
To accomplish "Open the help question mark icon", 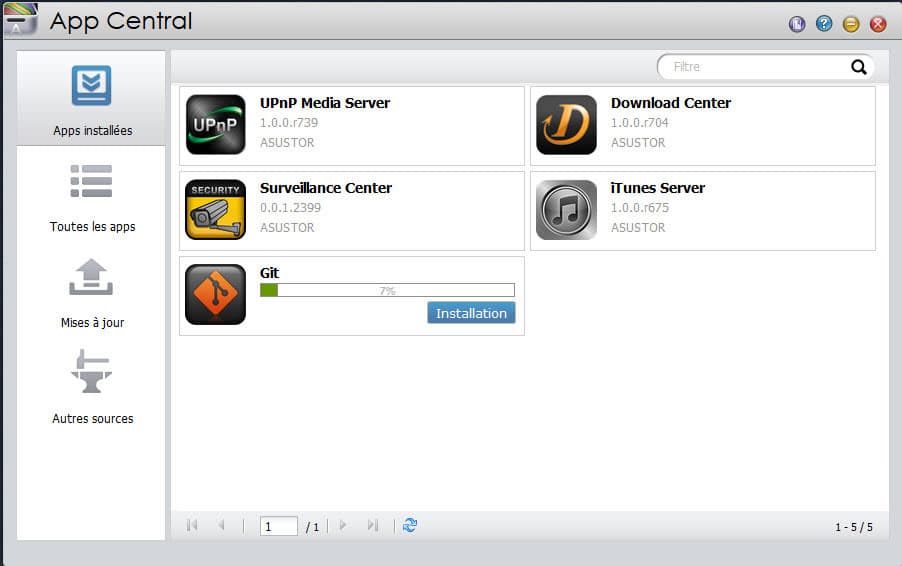I will pyautogui.click(x=824, y=24).
